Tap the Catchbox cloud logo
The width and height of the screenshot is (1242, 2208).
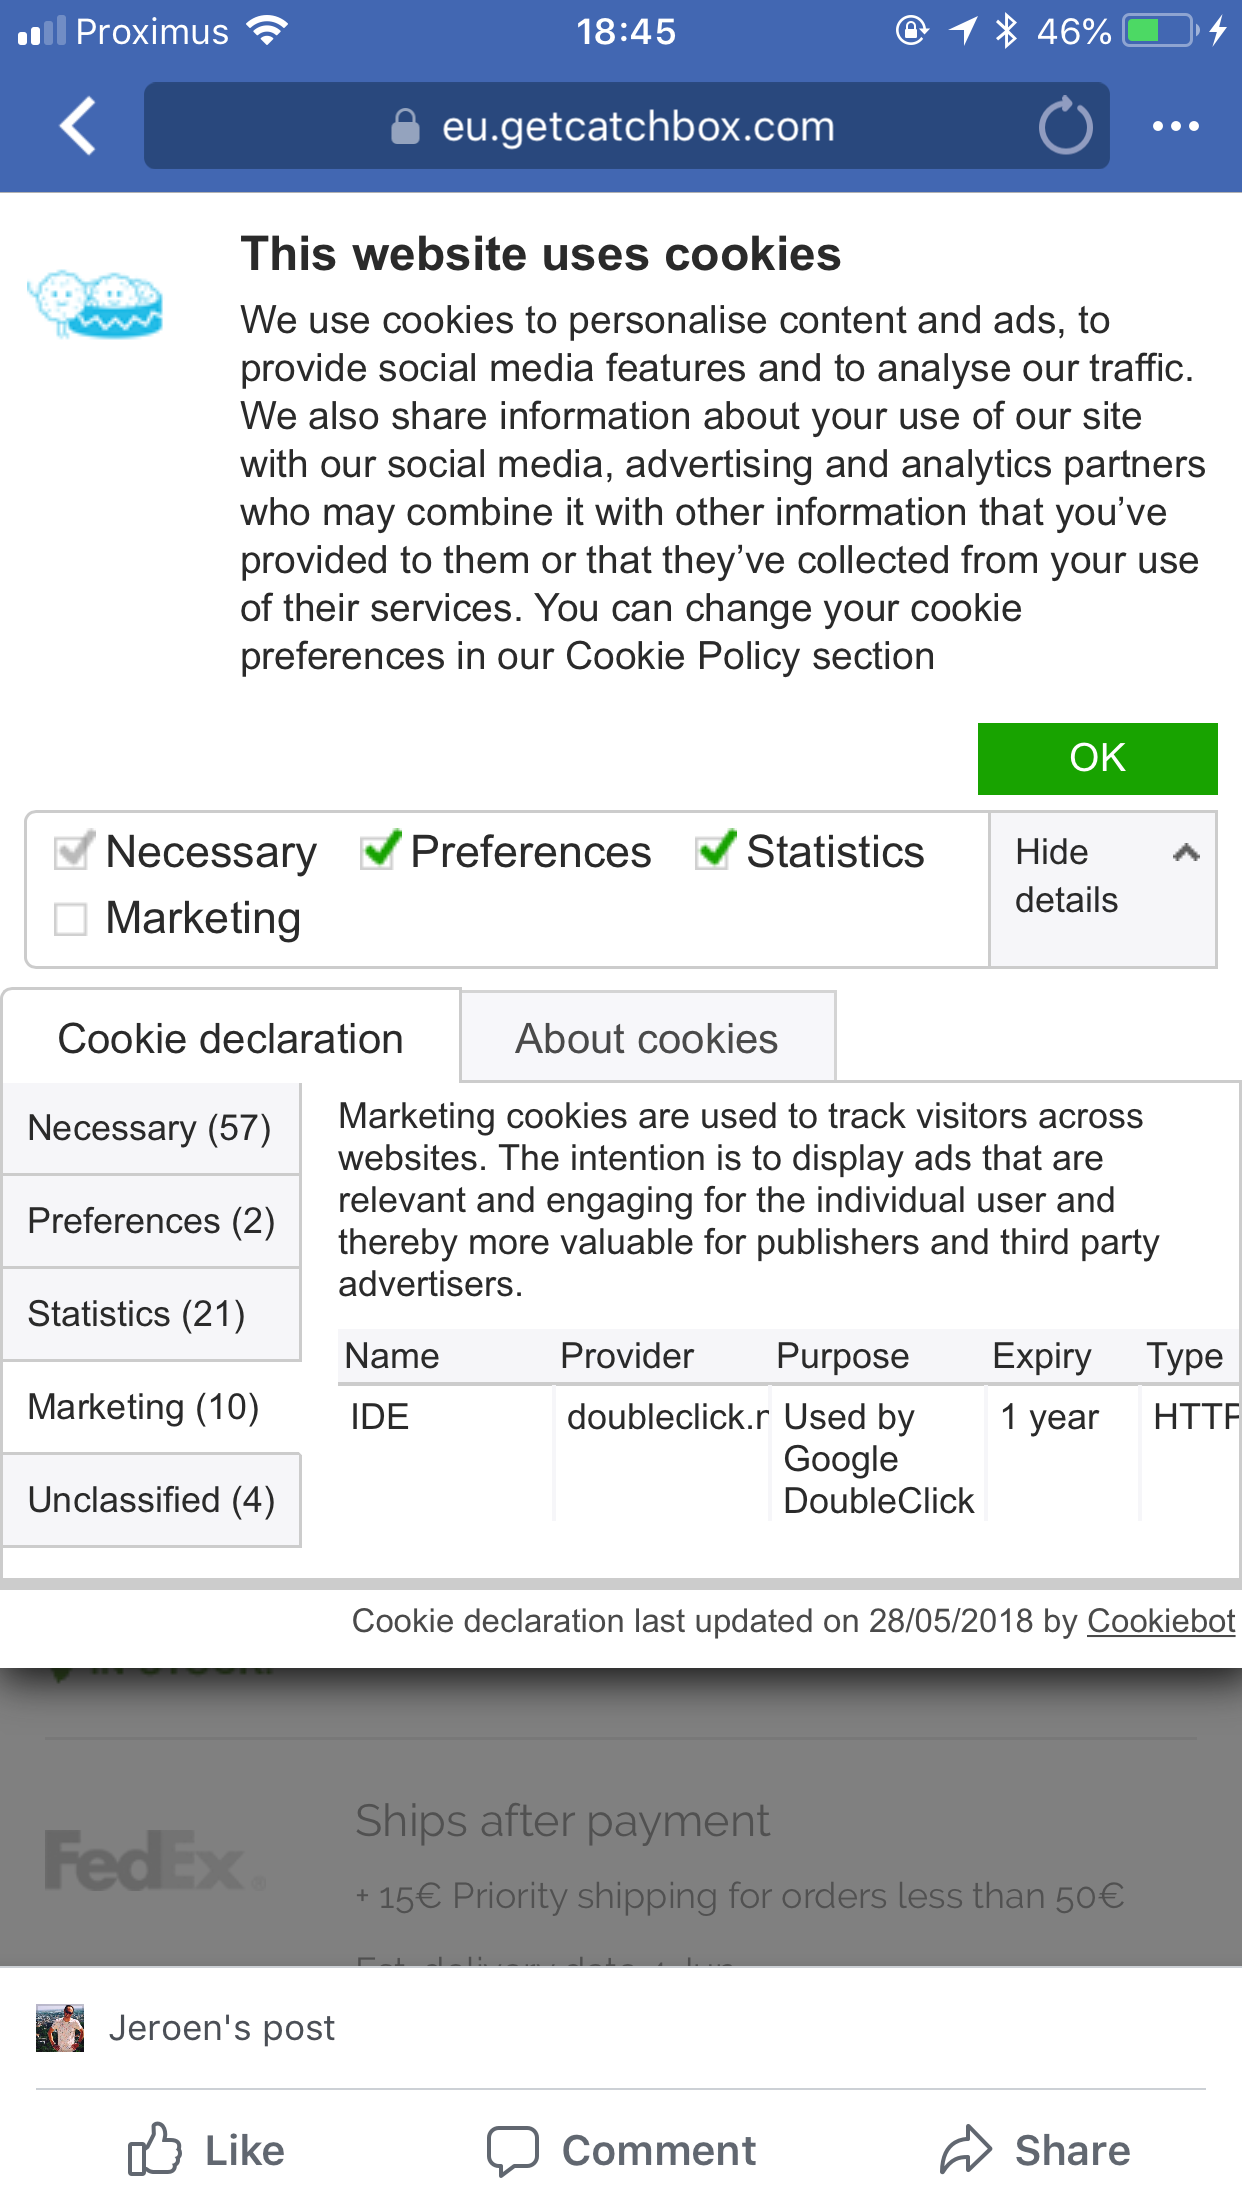(x=96, y=303)
